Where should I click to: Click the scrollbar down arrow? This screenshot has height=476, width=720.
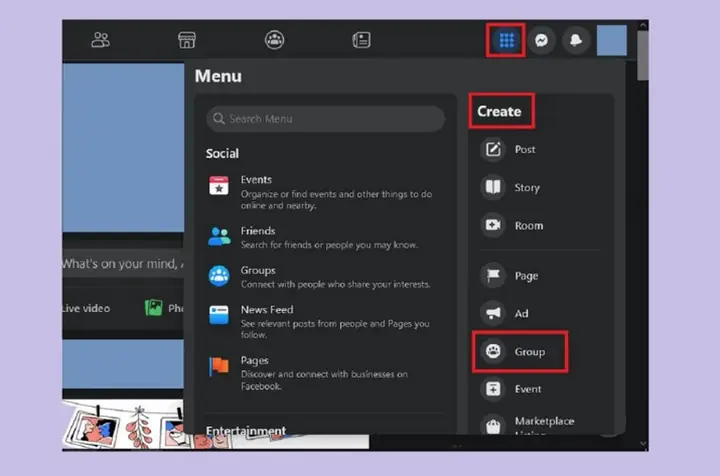(643, 444)
